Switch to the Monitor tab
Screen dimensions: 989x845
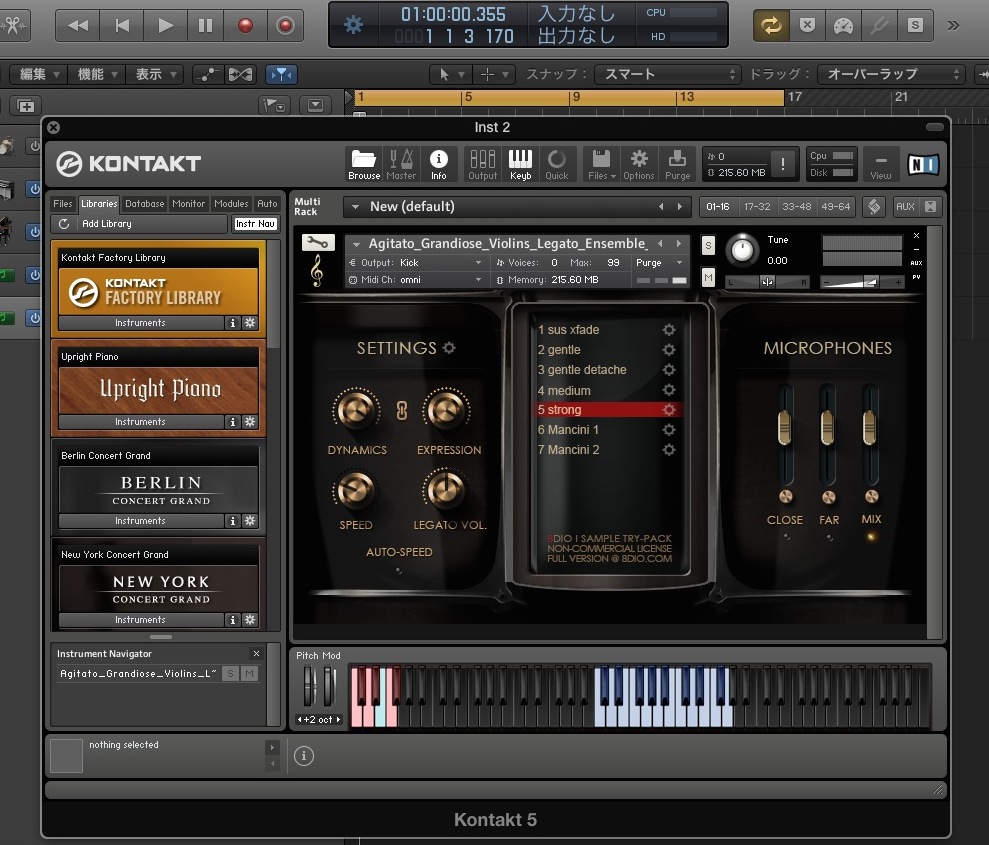click(189, 204)
